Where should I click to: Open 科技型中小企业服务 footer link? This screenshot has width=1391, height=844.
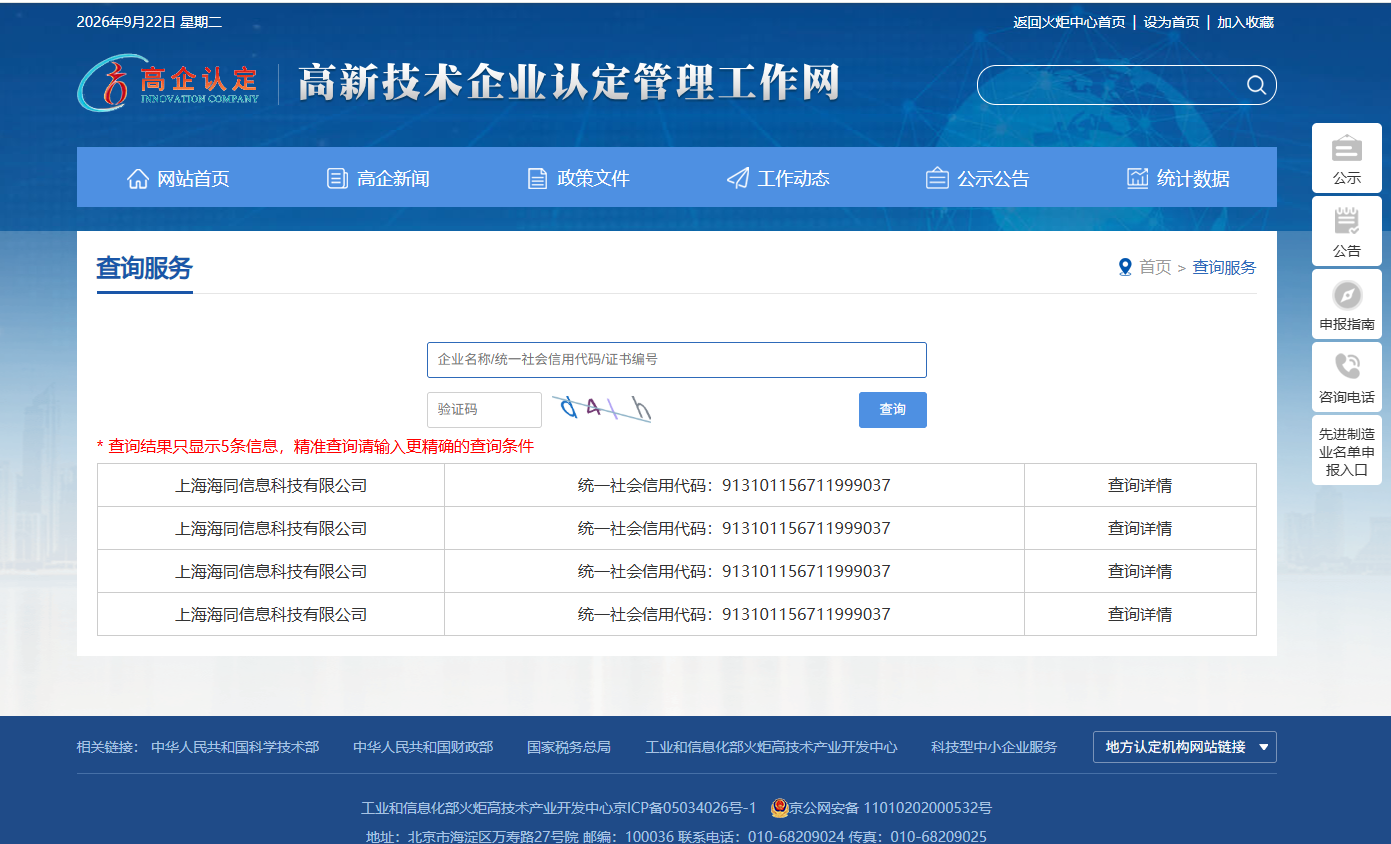click(994, 747)
